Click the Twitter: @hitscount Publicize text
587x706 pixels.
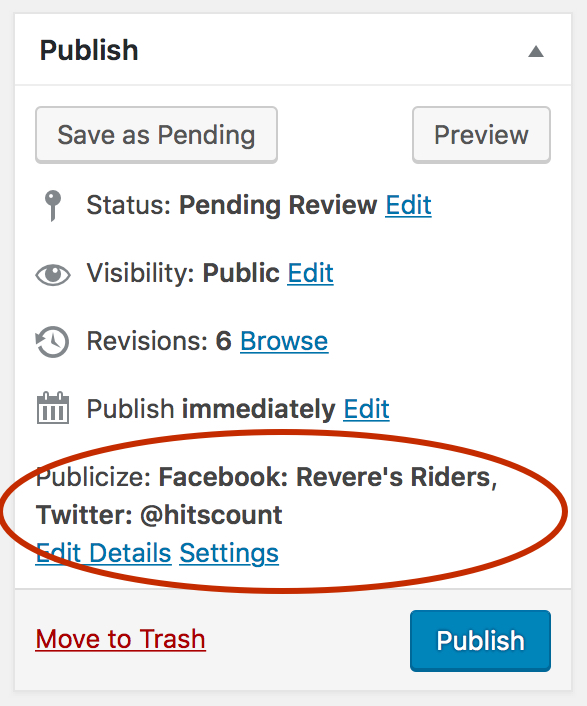159,515
